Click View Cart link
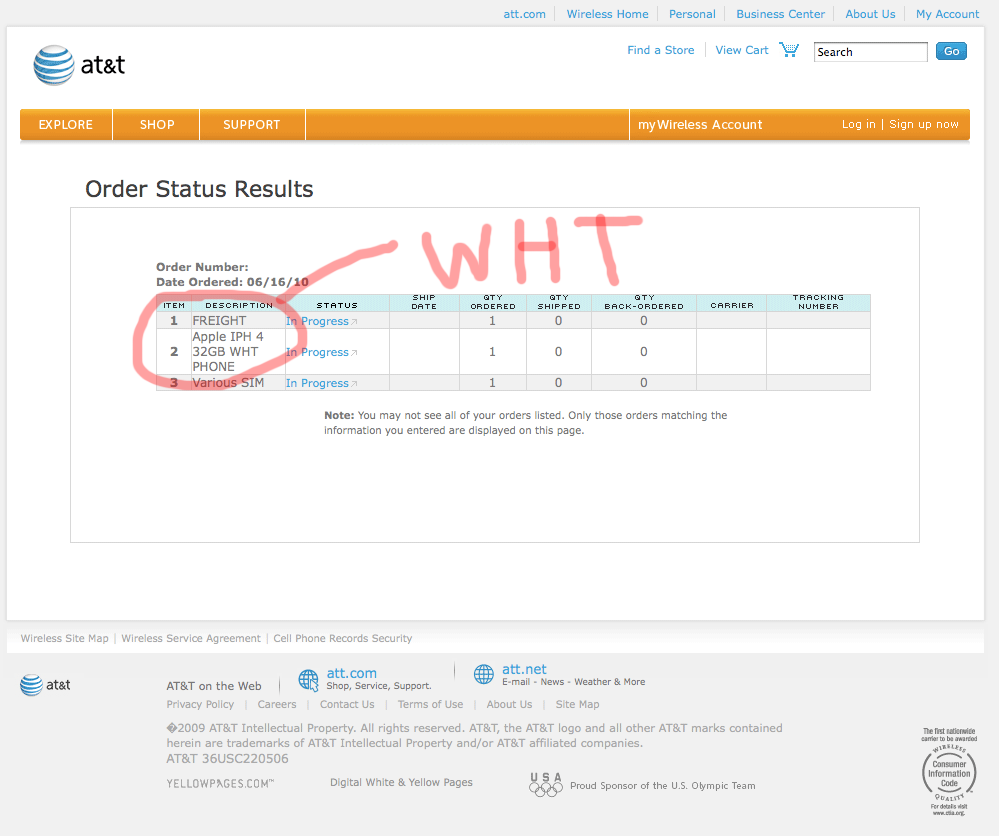Screen dimensions: 999x836 pos(742,50)
